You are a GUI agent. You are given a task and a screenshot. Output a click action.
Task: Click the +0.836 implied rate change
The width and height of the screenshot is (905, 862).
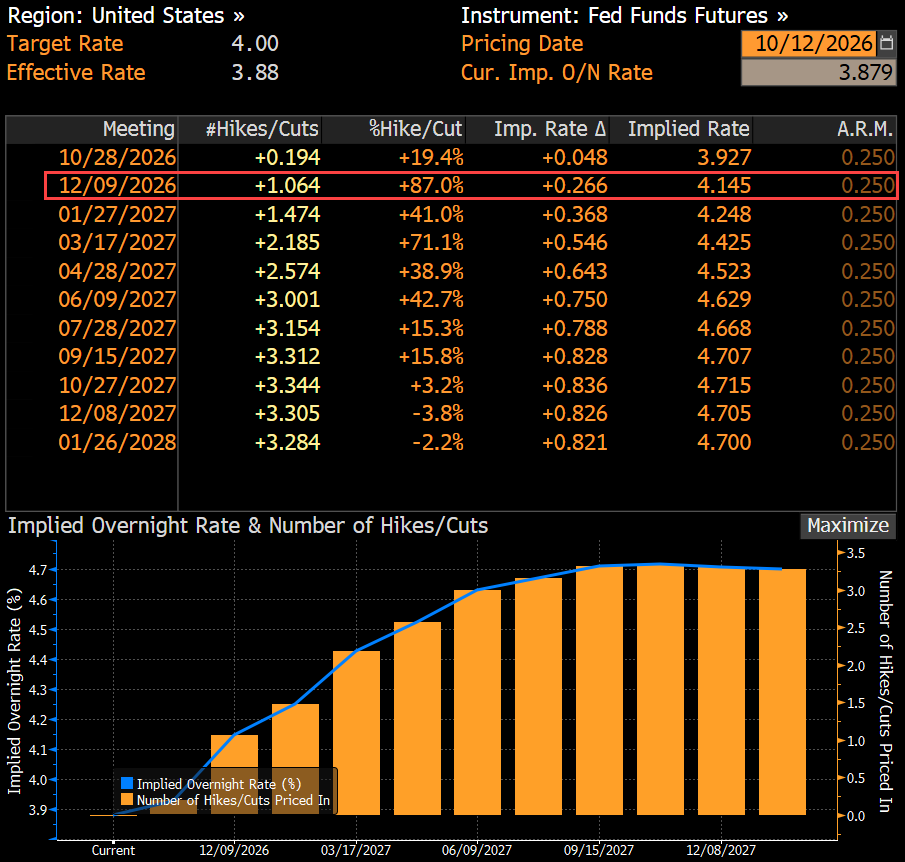tap(574, 385)
